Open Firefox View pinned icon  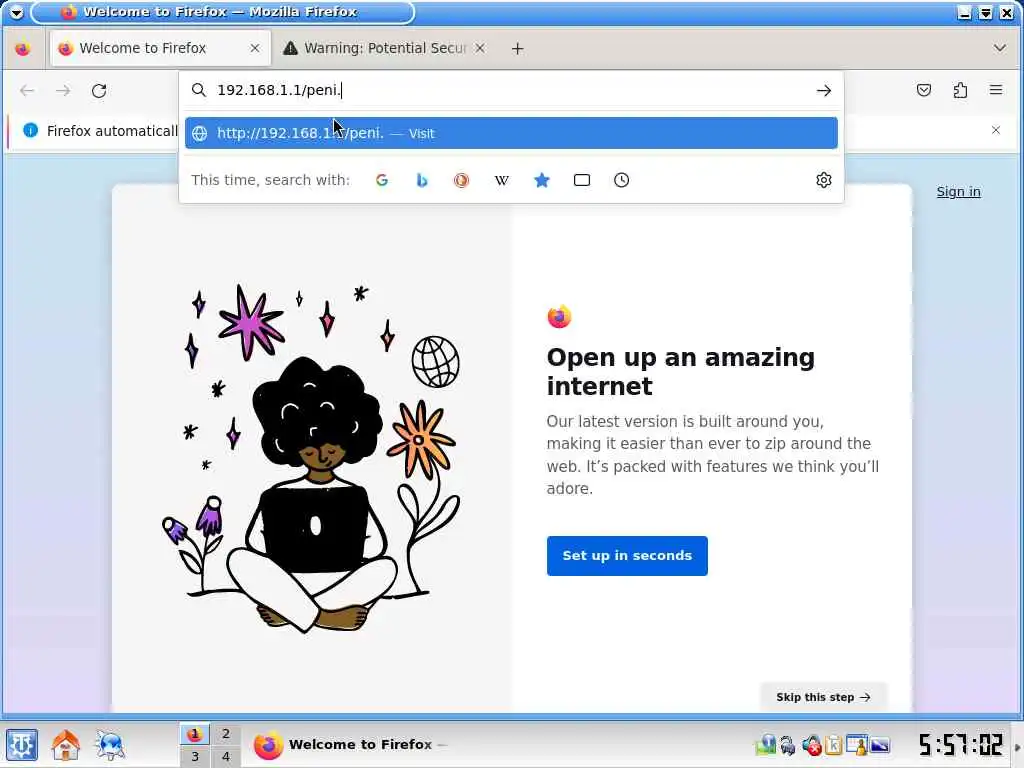(23, 49)
